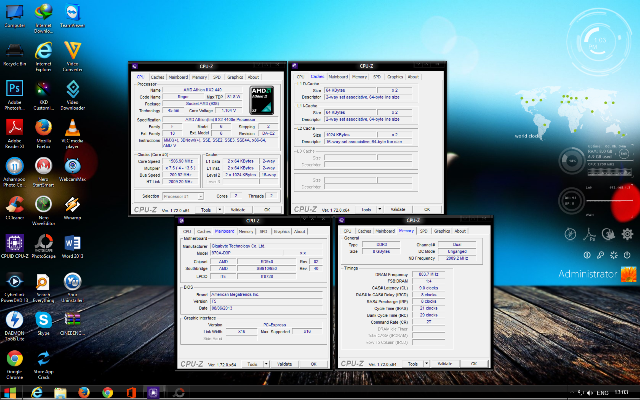Screen dimensions: 640x400
Task: Open the Skype desktop icon
Action: (x=43, y=323)
